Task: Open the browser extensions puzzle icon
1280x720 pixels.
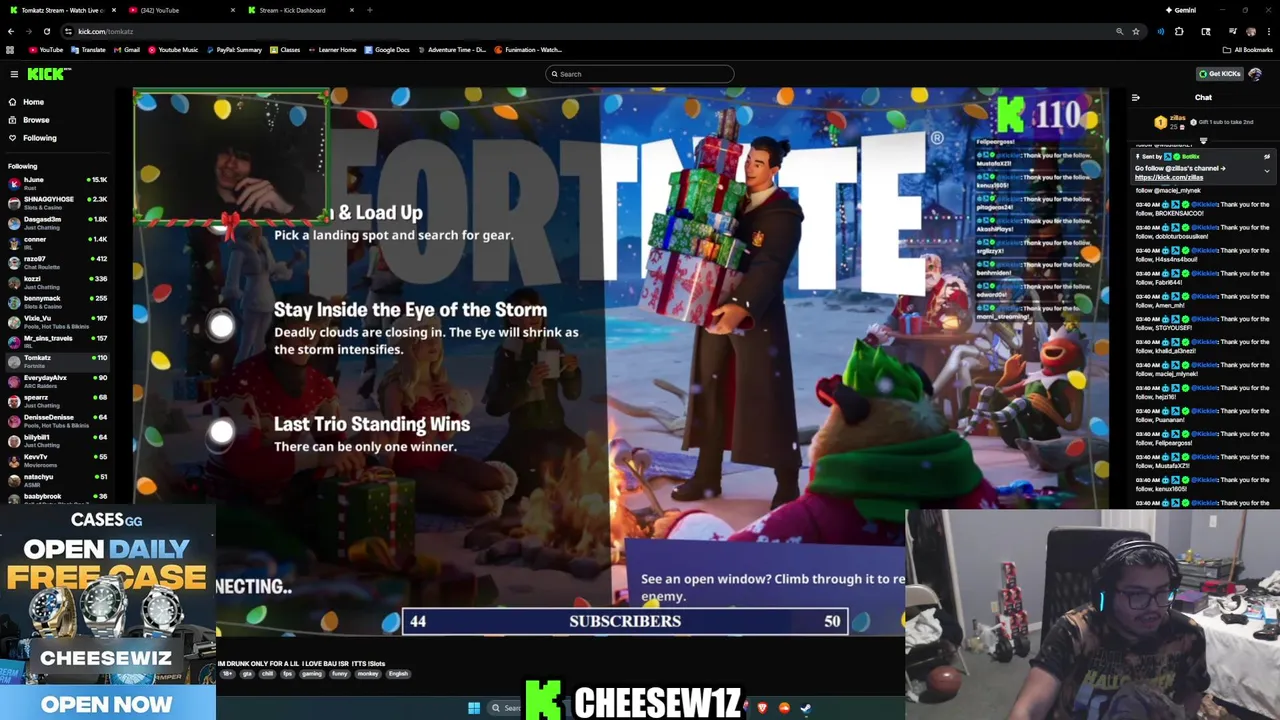Action: 1179,31
